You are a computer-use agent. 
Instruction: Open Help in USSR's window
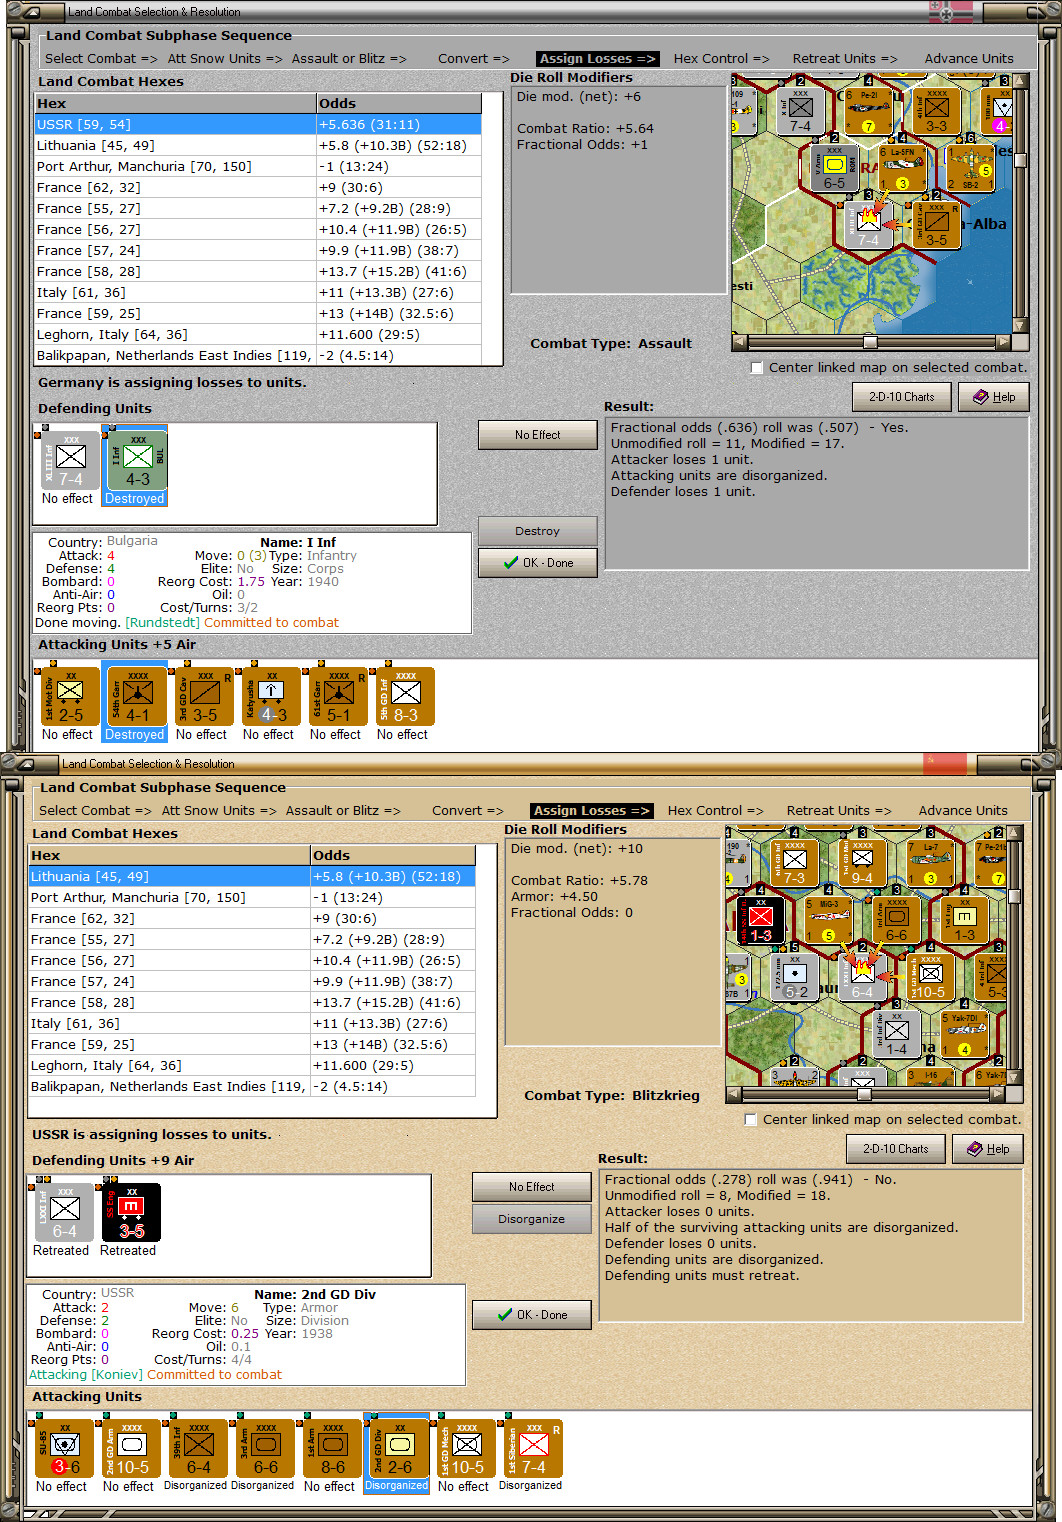(987, 1149)
